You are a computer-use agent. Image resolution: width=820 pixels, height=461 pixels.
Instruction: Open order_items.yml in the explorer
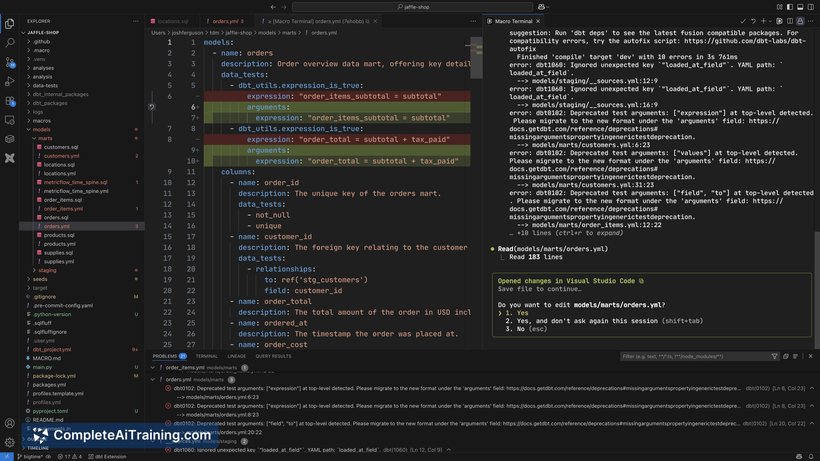[63, 209]
